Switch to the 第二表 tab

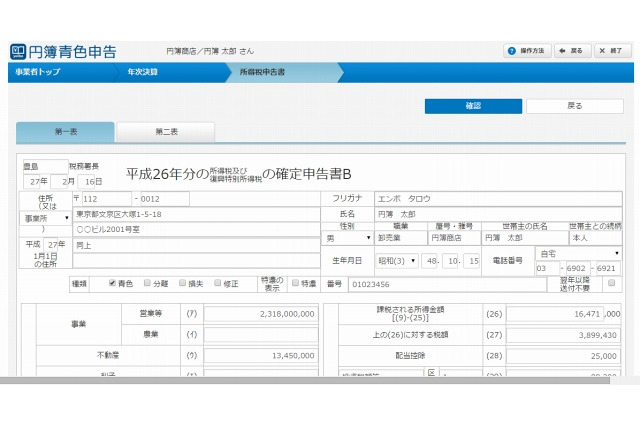pyautogui.click(x=165, y=132)
